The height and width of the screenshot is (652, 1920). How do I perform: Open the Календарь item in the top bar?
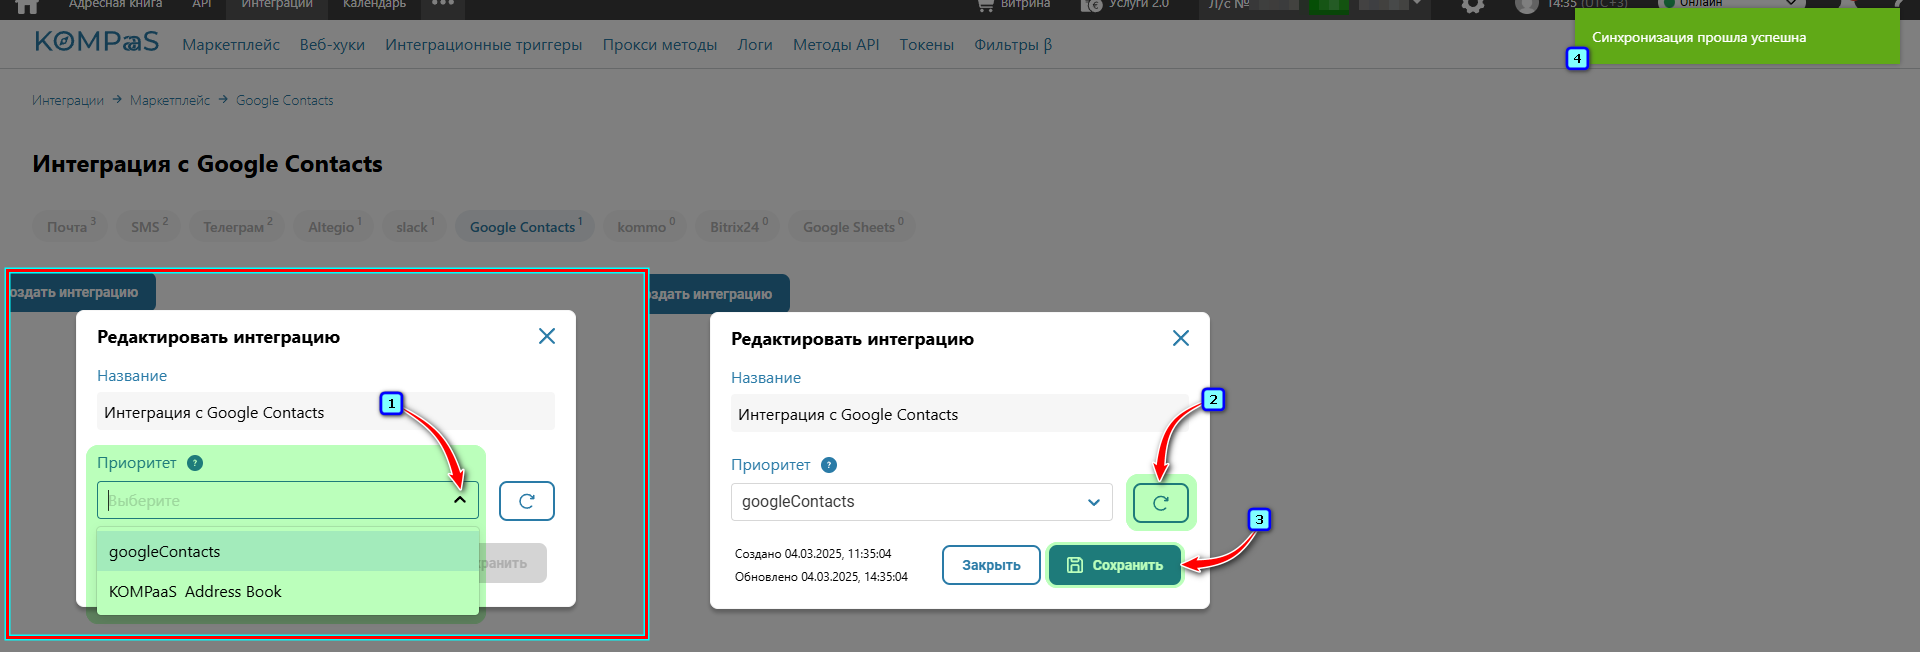tap(374, 4)
